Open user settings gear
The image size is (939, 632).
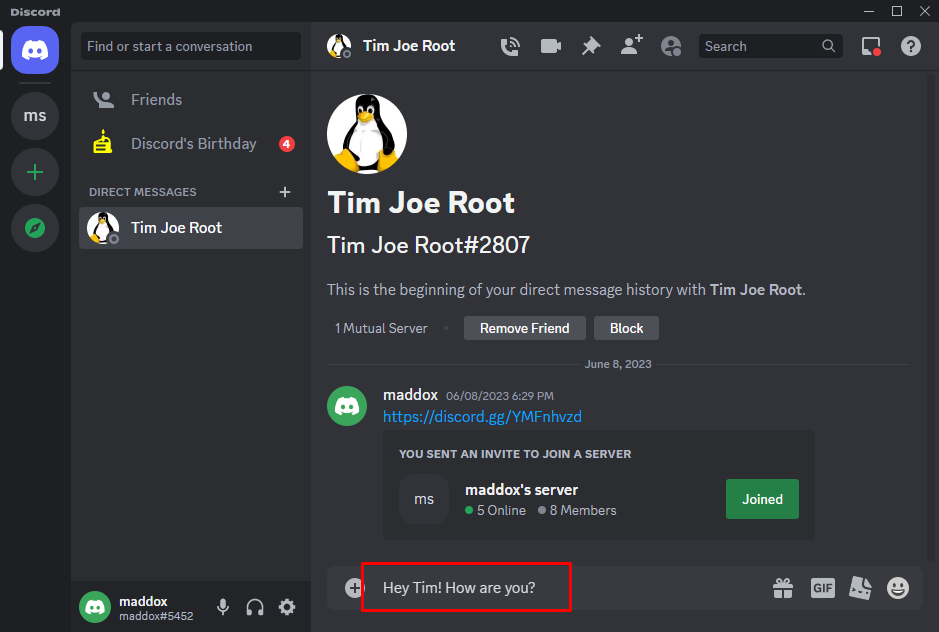point(287,607)
